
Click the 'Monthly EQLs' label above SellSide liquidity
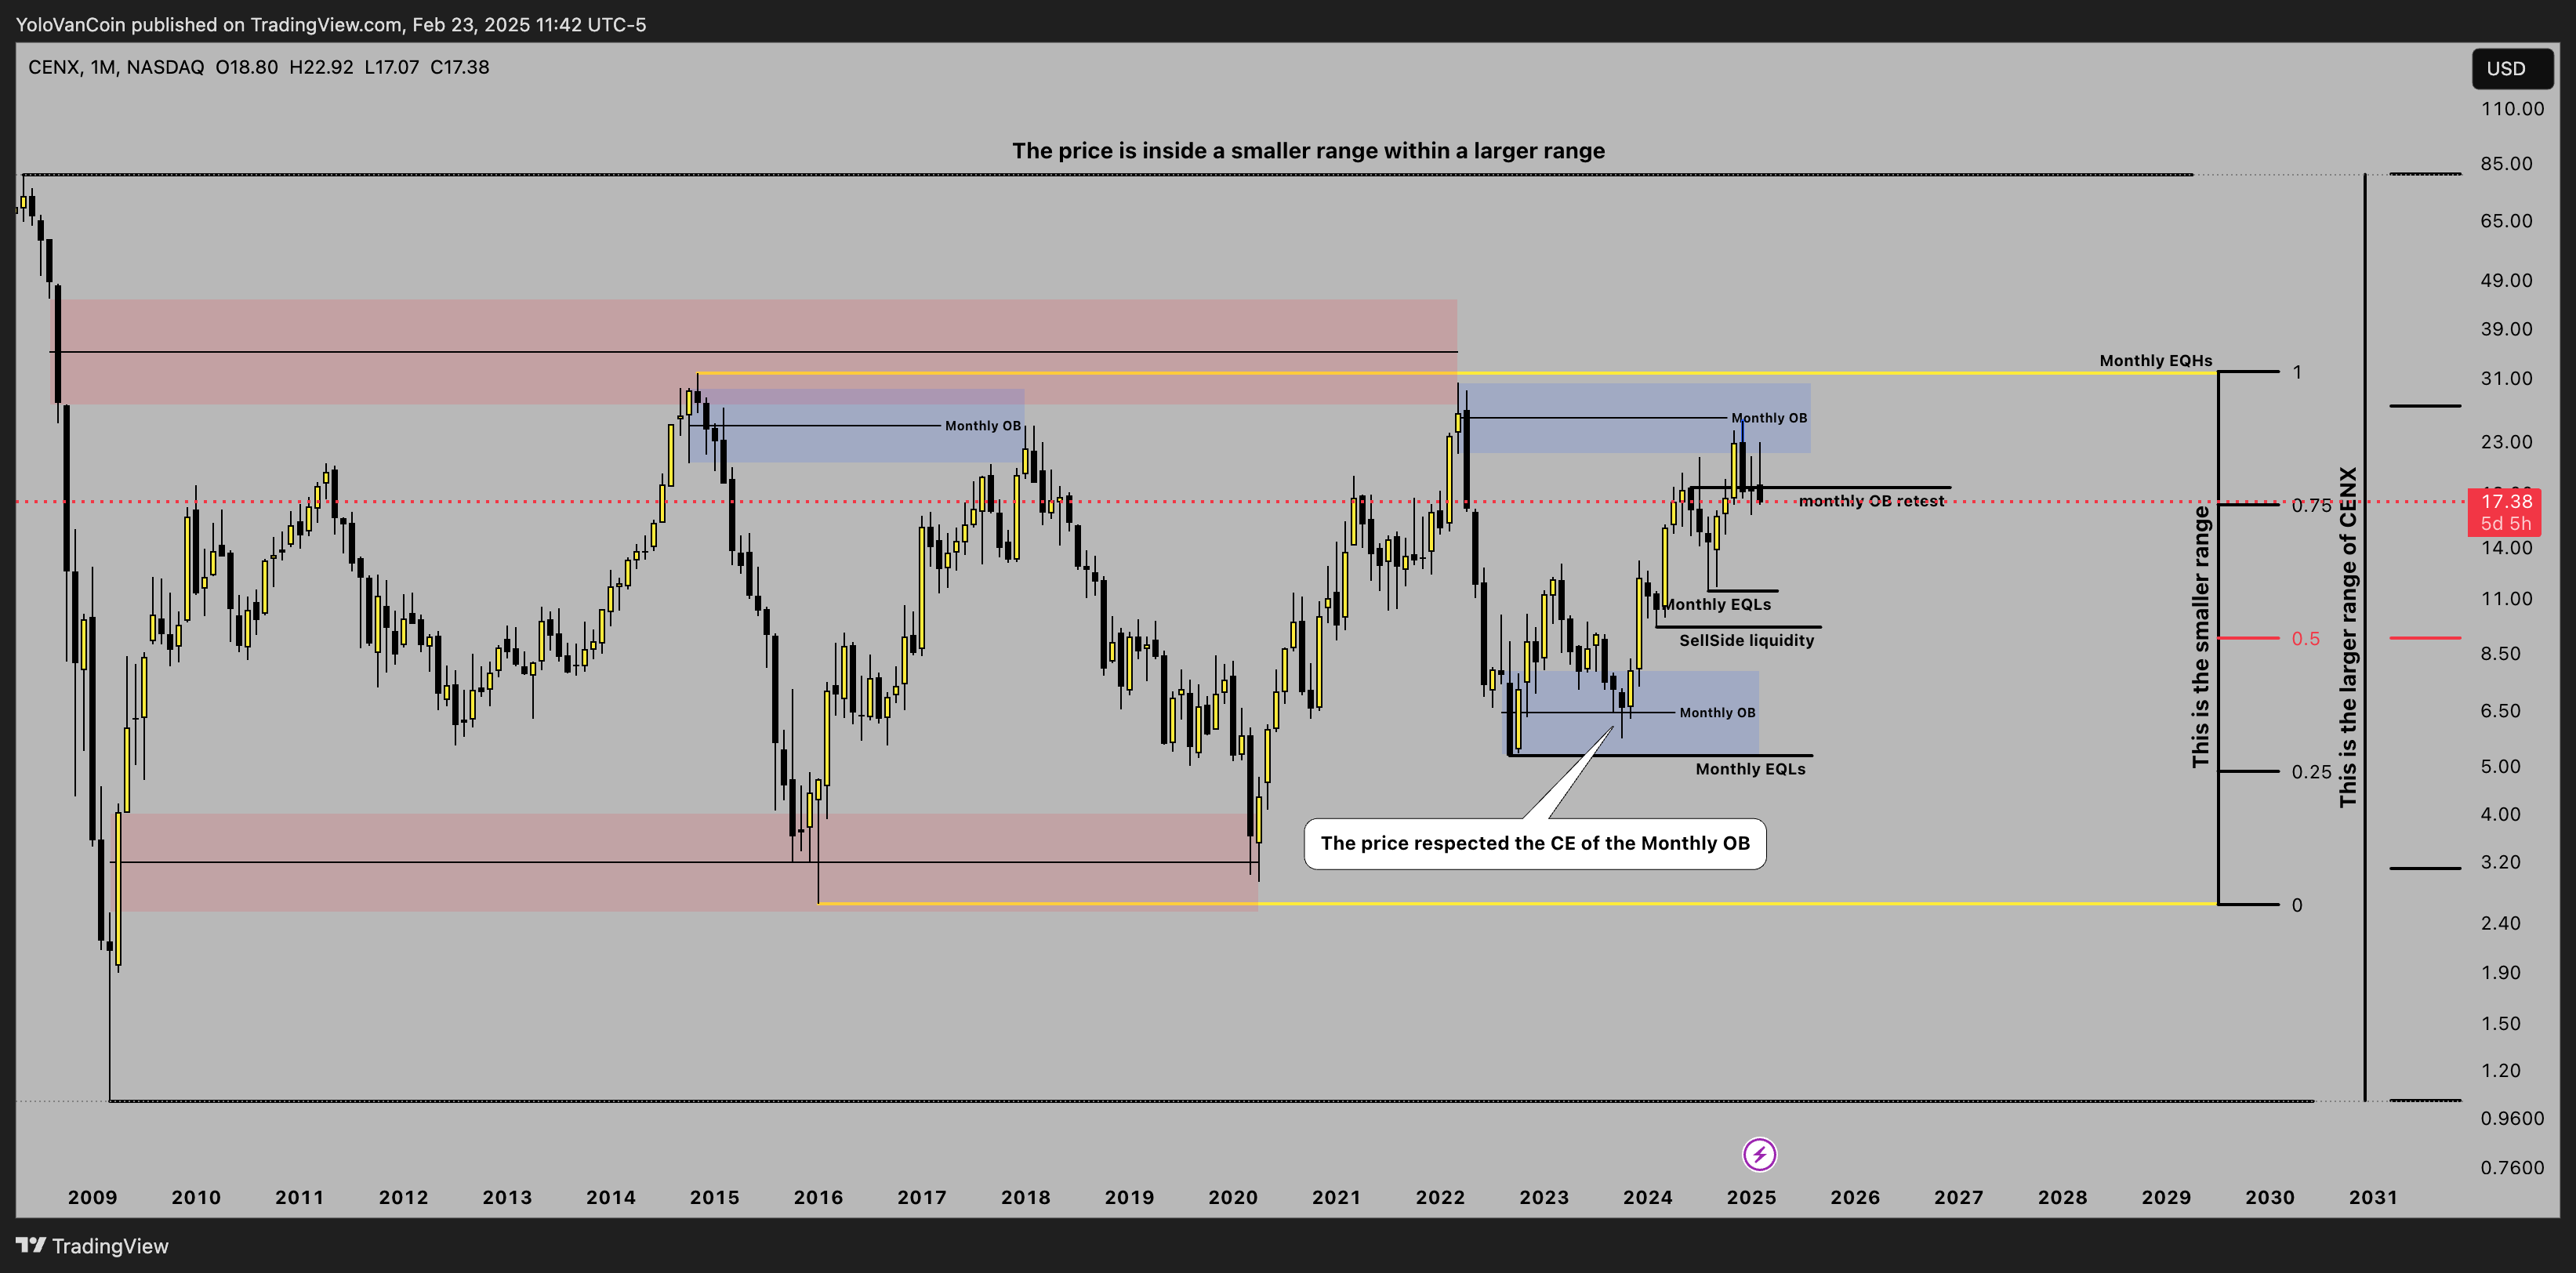pos(1716,604)
